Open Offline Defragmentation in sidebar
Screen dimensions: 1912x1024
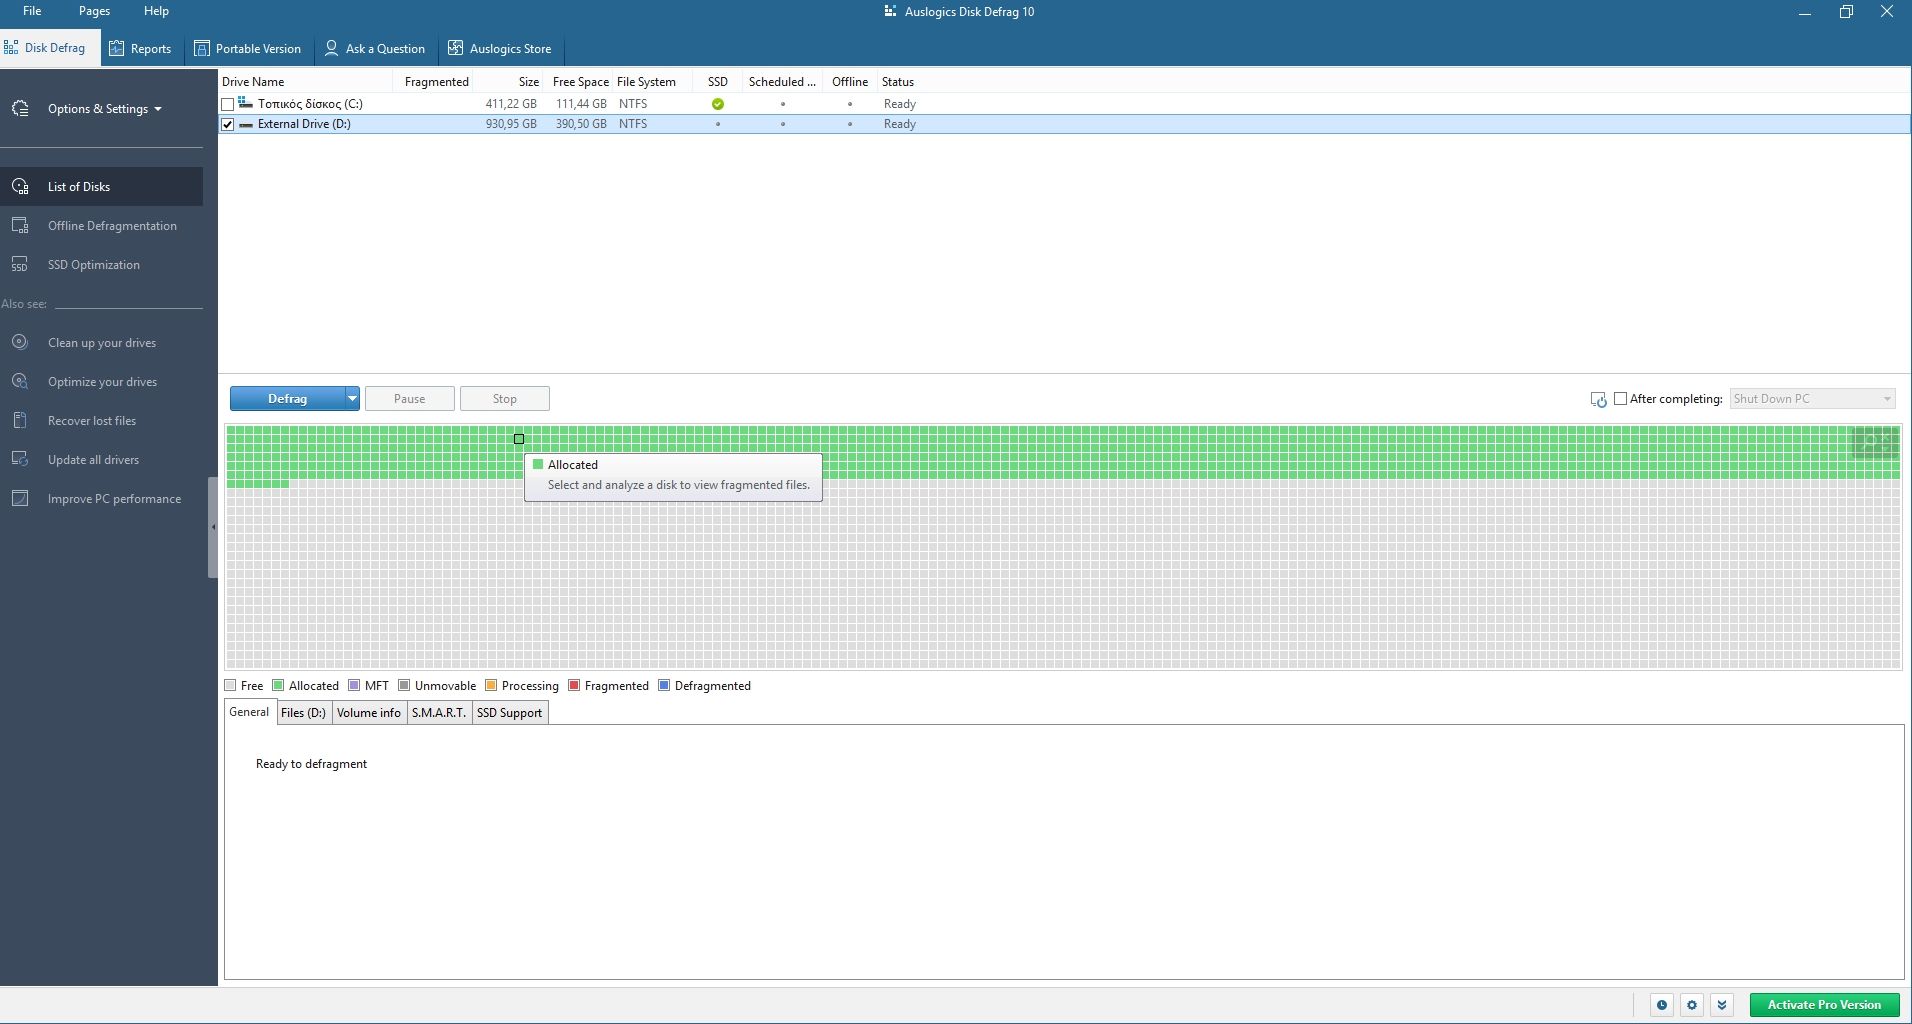(x=112, y=226)
